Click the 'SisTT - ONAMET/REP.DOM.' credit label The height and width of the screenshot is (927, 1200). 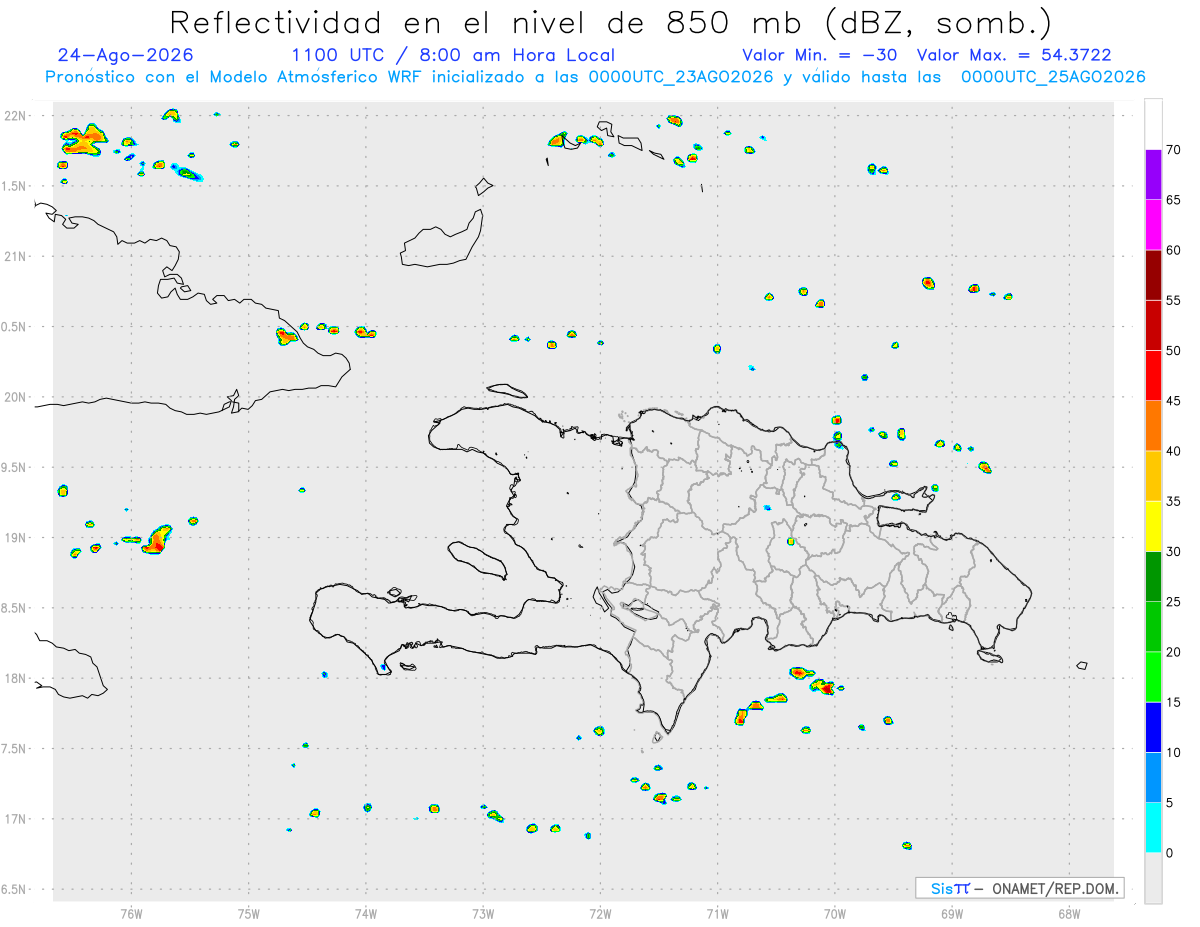point(1019,888)
